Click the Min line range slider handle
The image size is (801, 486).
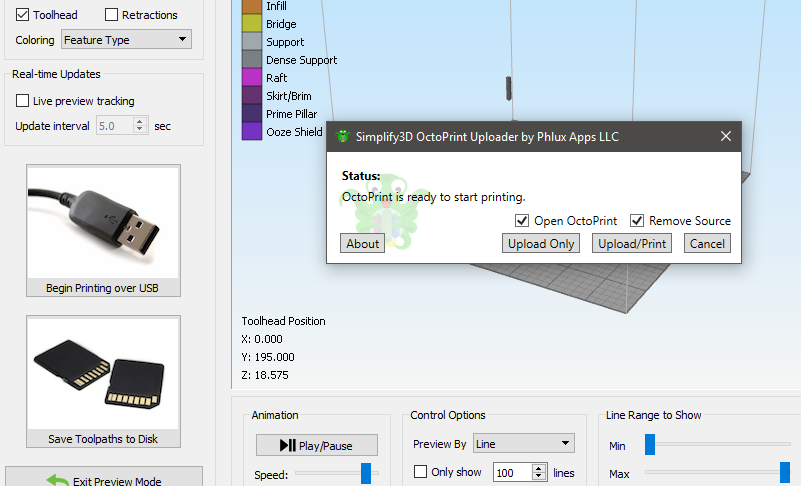(x=650, y=444)
